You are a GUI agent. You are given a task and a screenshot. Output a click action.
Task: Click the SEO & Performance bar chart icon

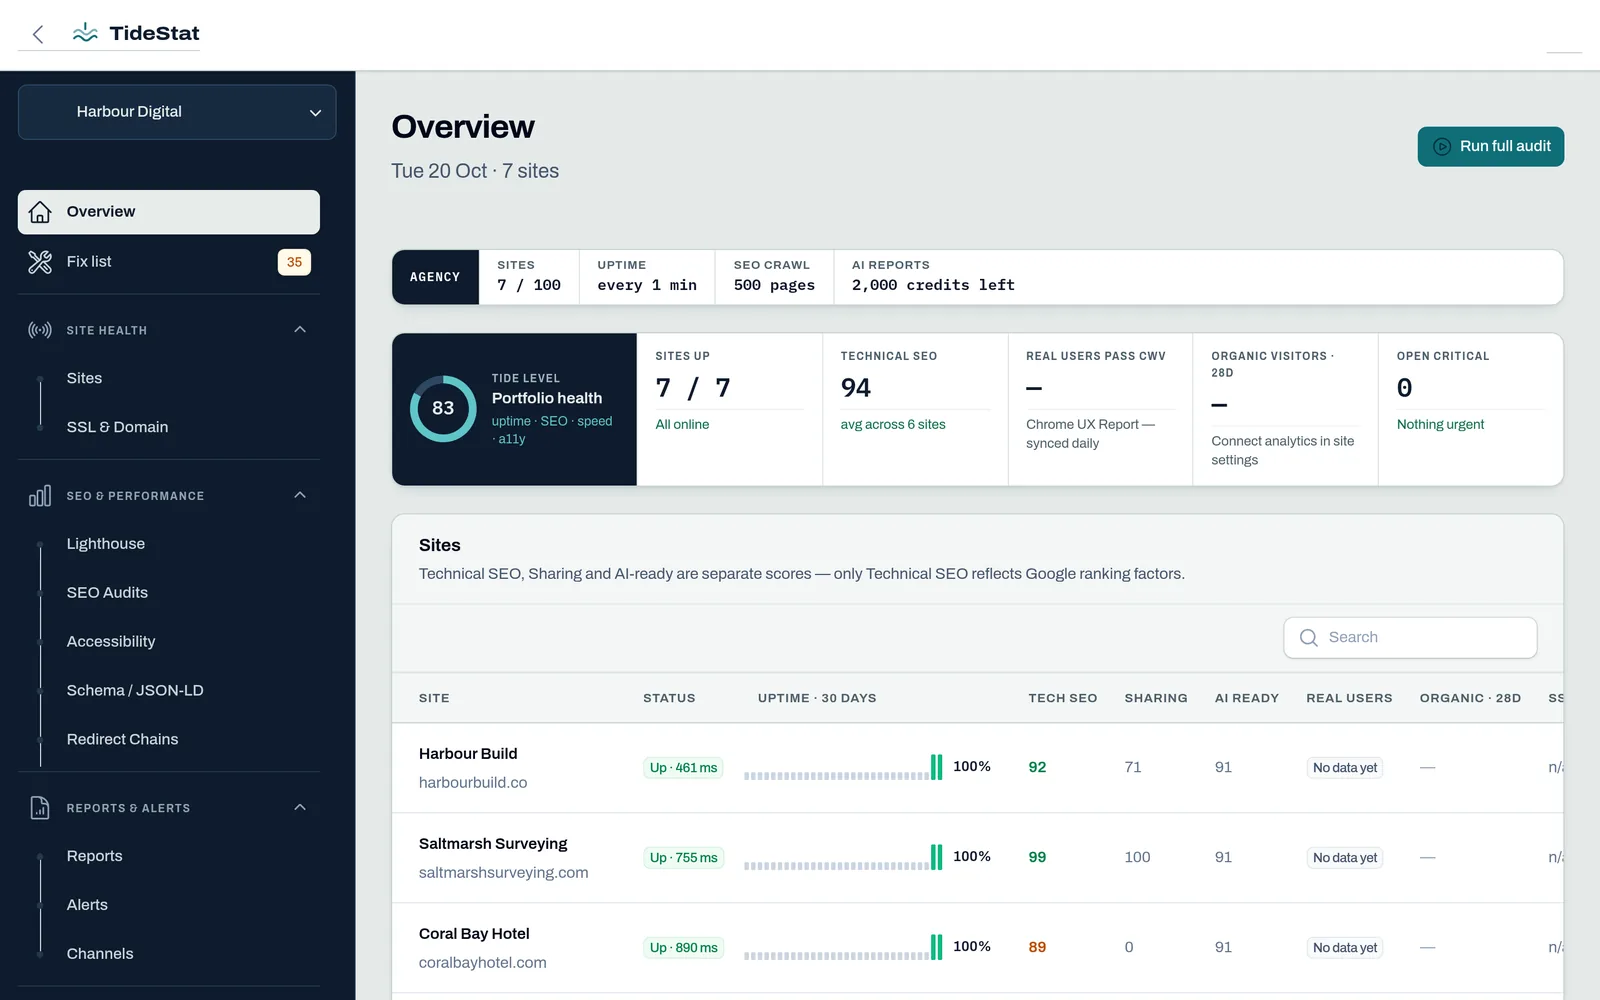40,496
